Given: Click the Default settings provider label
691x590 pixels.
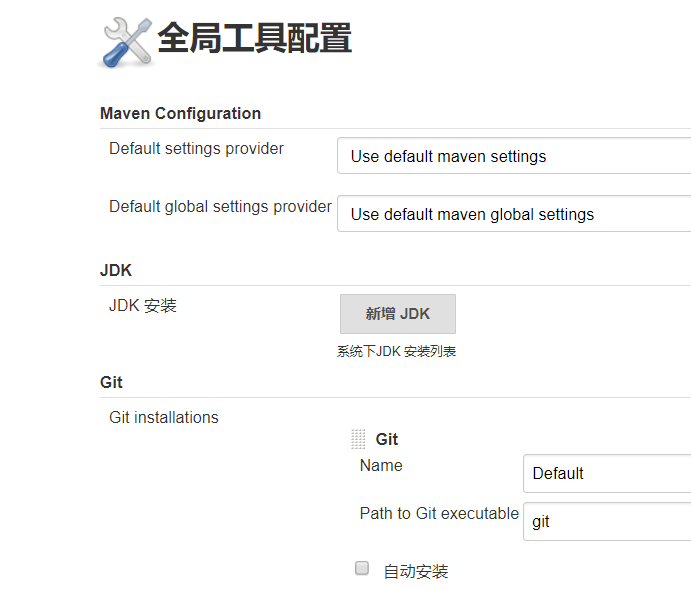Looking at the screenshot, I should click(196, 149).
